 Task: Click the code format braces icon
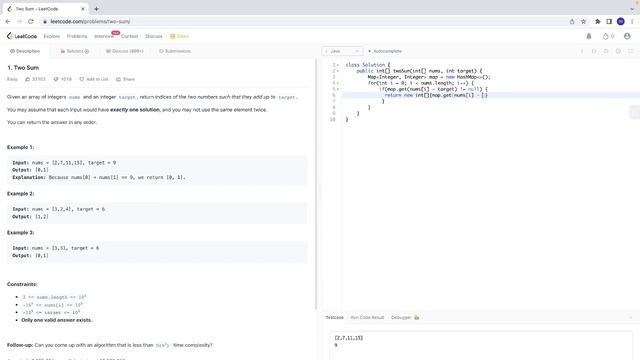click(594, 51)
